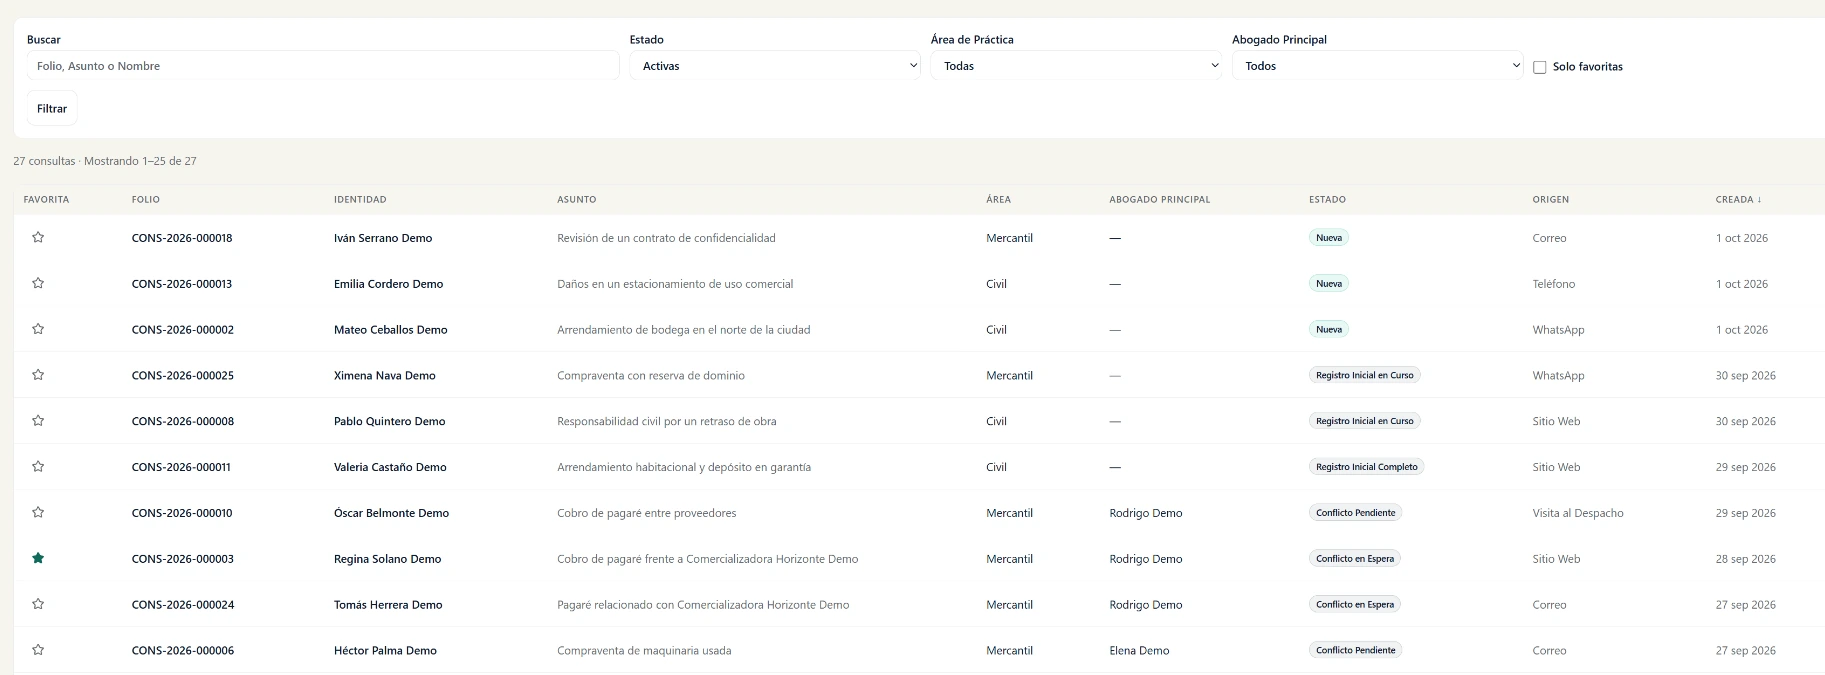Click Registro Inicial Completo status badge
Viewport: 1825px width, 675px height.
(x=1367, y=467)
